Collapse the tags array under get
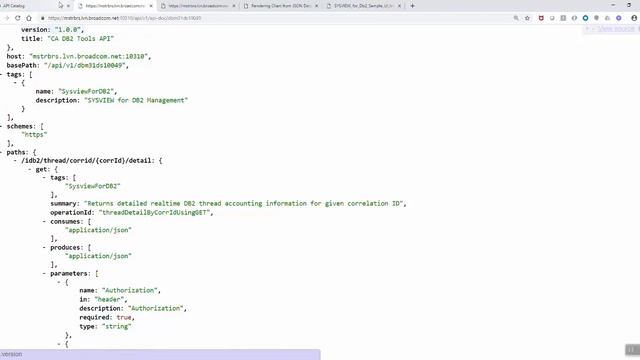This screenshot has height=360, width=640. [x=44, y=178]
